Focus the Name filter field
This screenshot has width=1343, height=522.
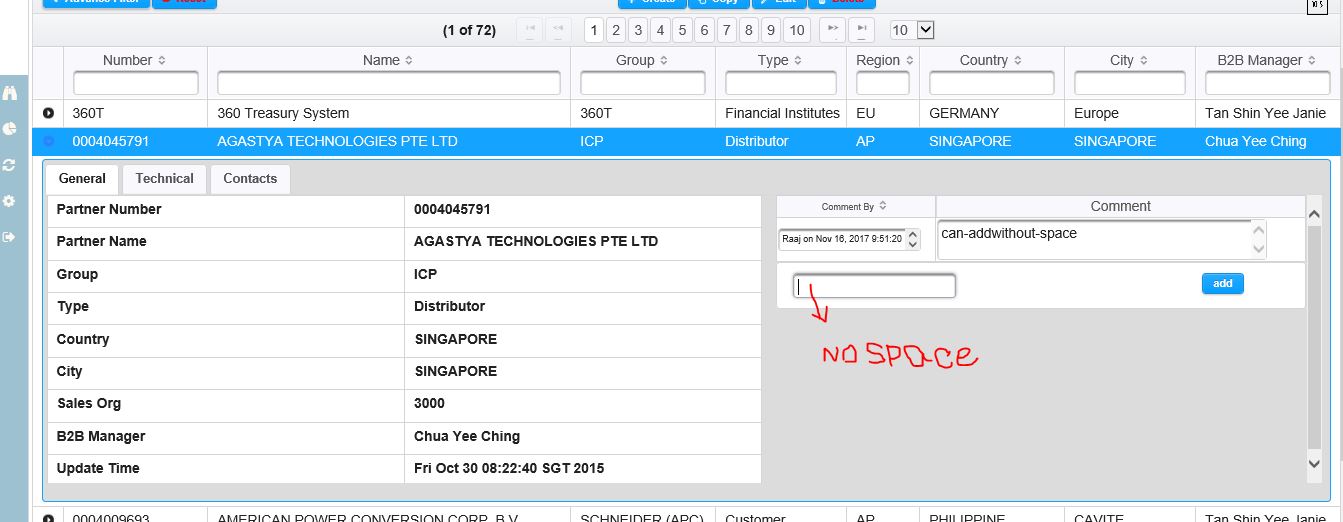pyautogui.click(x=389, y=82)
